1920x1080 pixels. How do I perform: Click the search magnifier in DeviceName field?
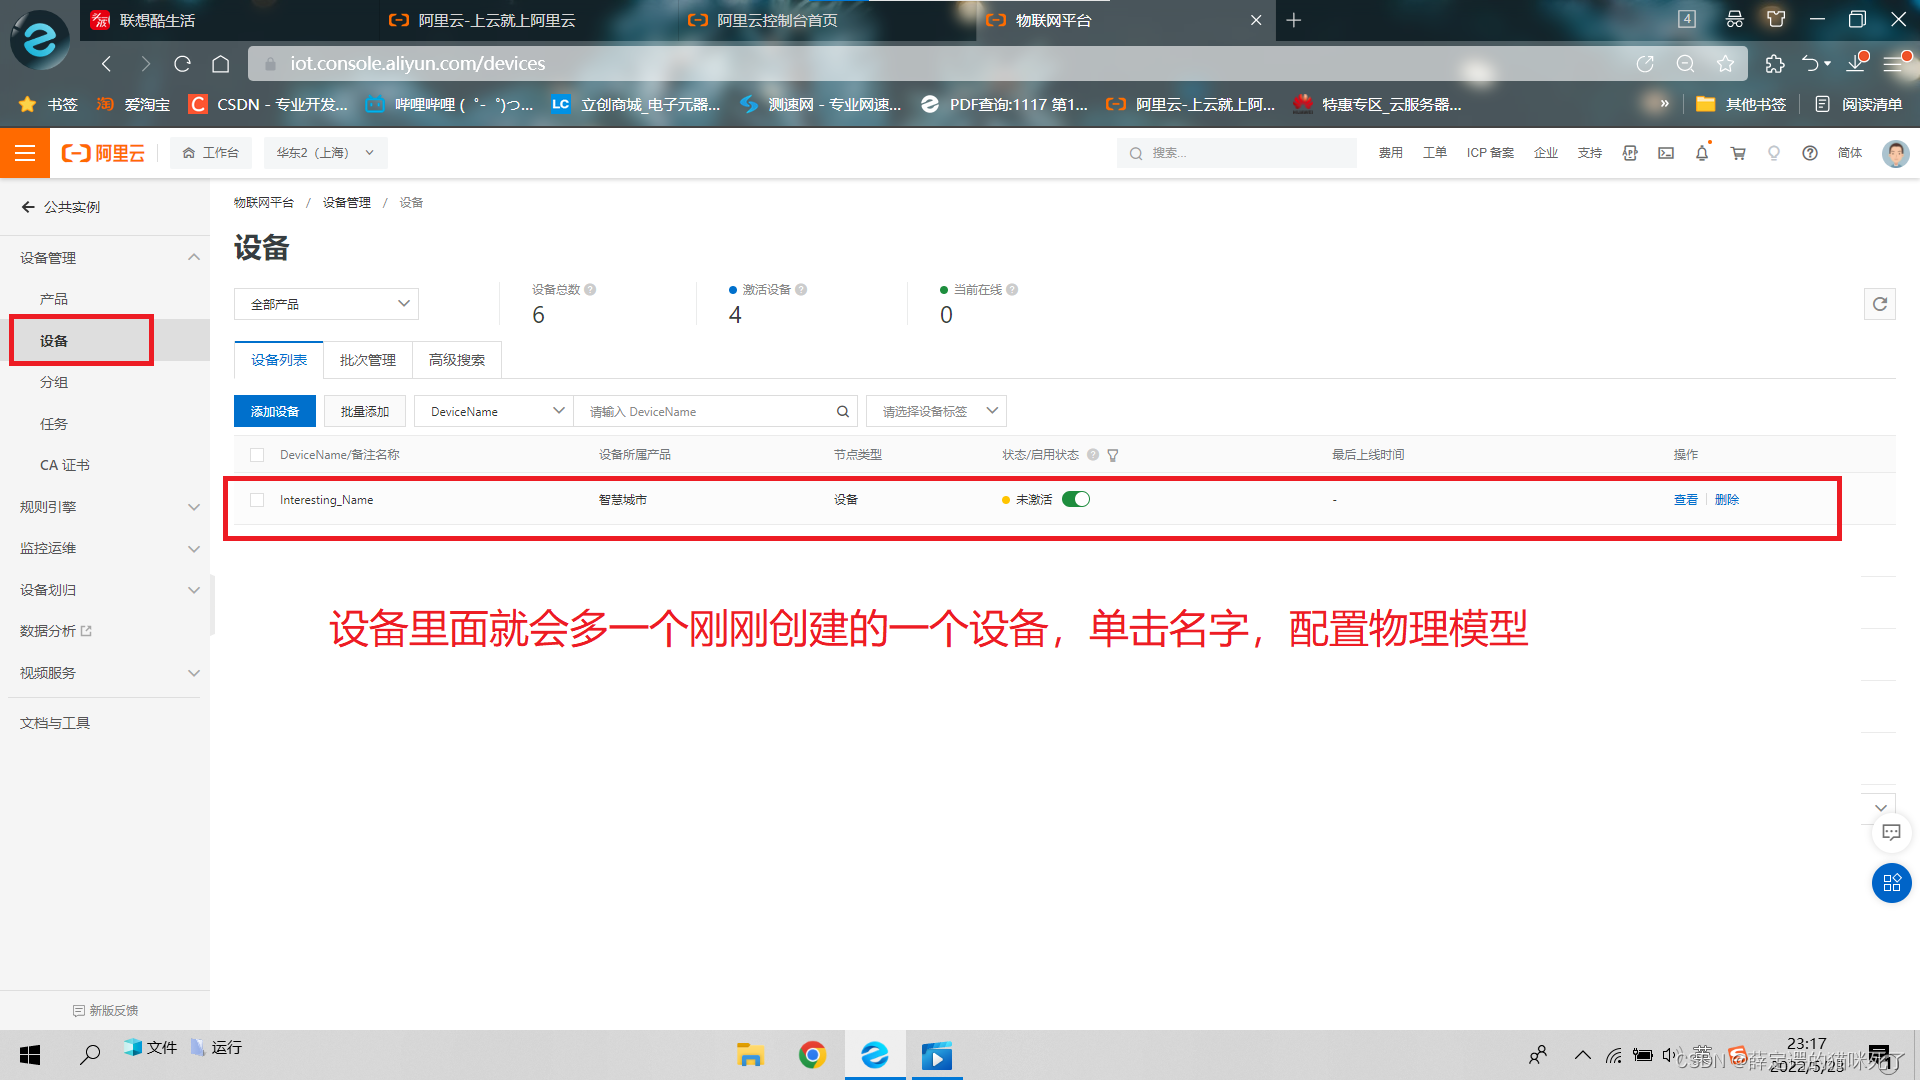click(843, 412)
